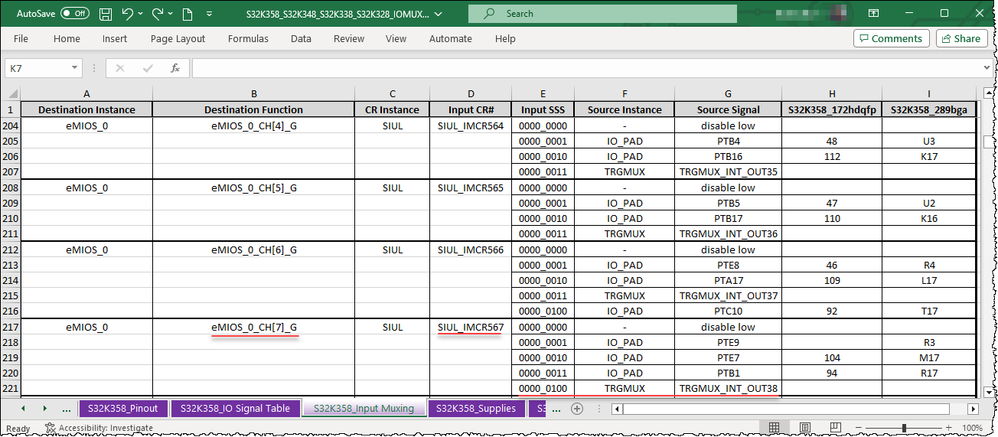This screenshot has height=437, width=998.
Task: Switch to S32K358_Pinout sheet tab
Action: [123, 408]
